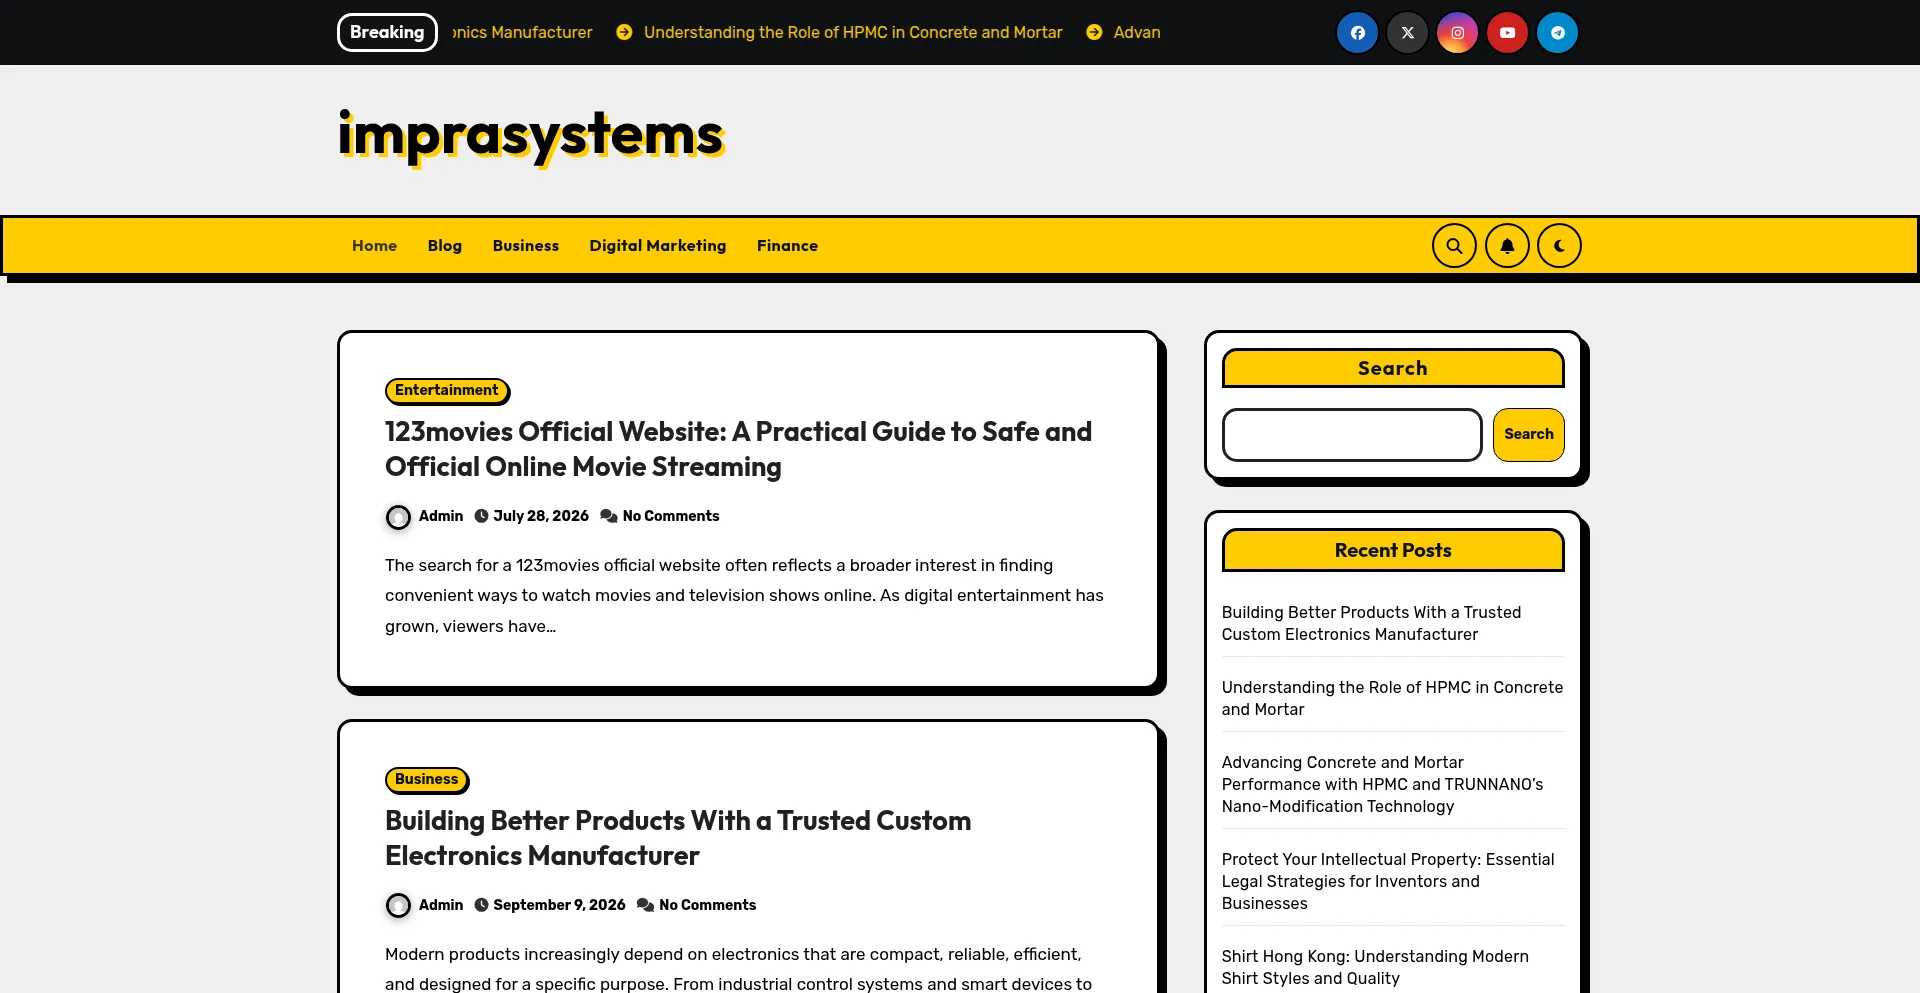Open recent post Understanding the Role of HPMC

(1392, 698)
